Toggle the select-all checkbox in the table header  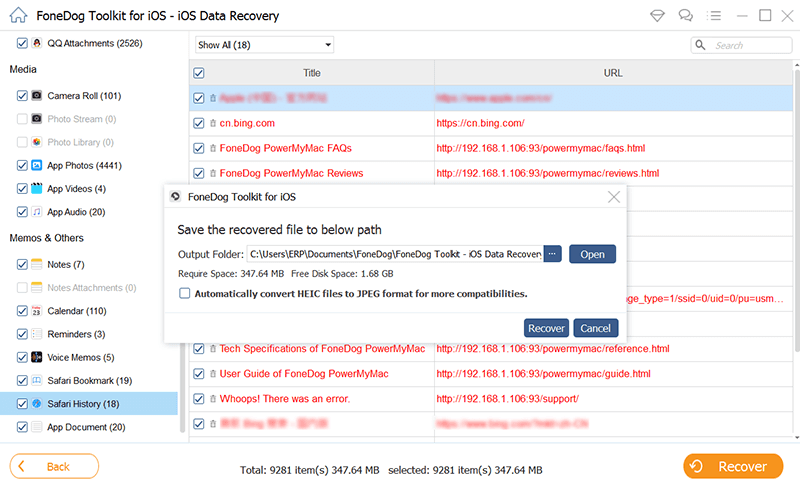pos(199,73)
